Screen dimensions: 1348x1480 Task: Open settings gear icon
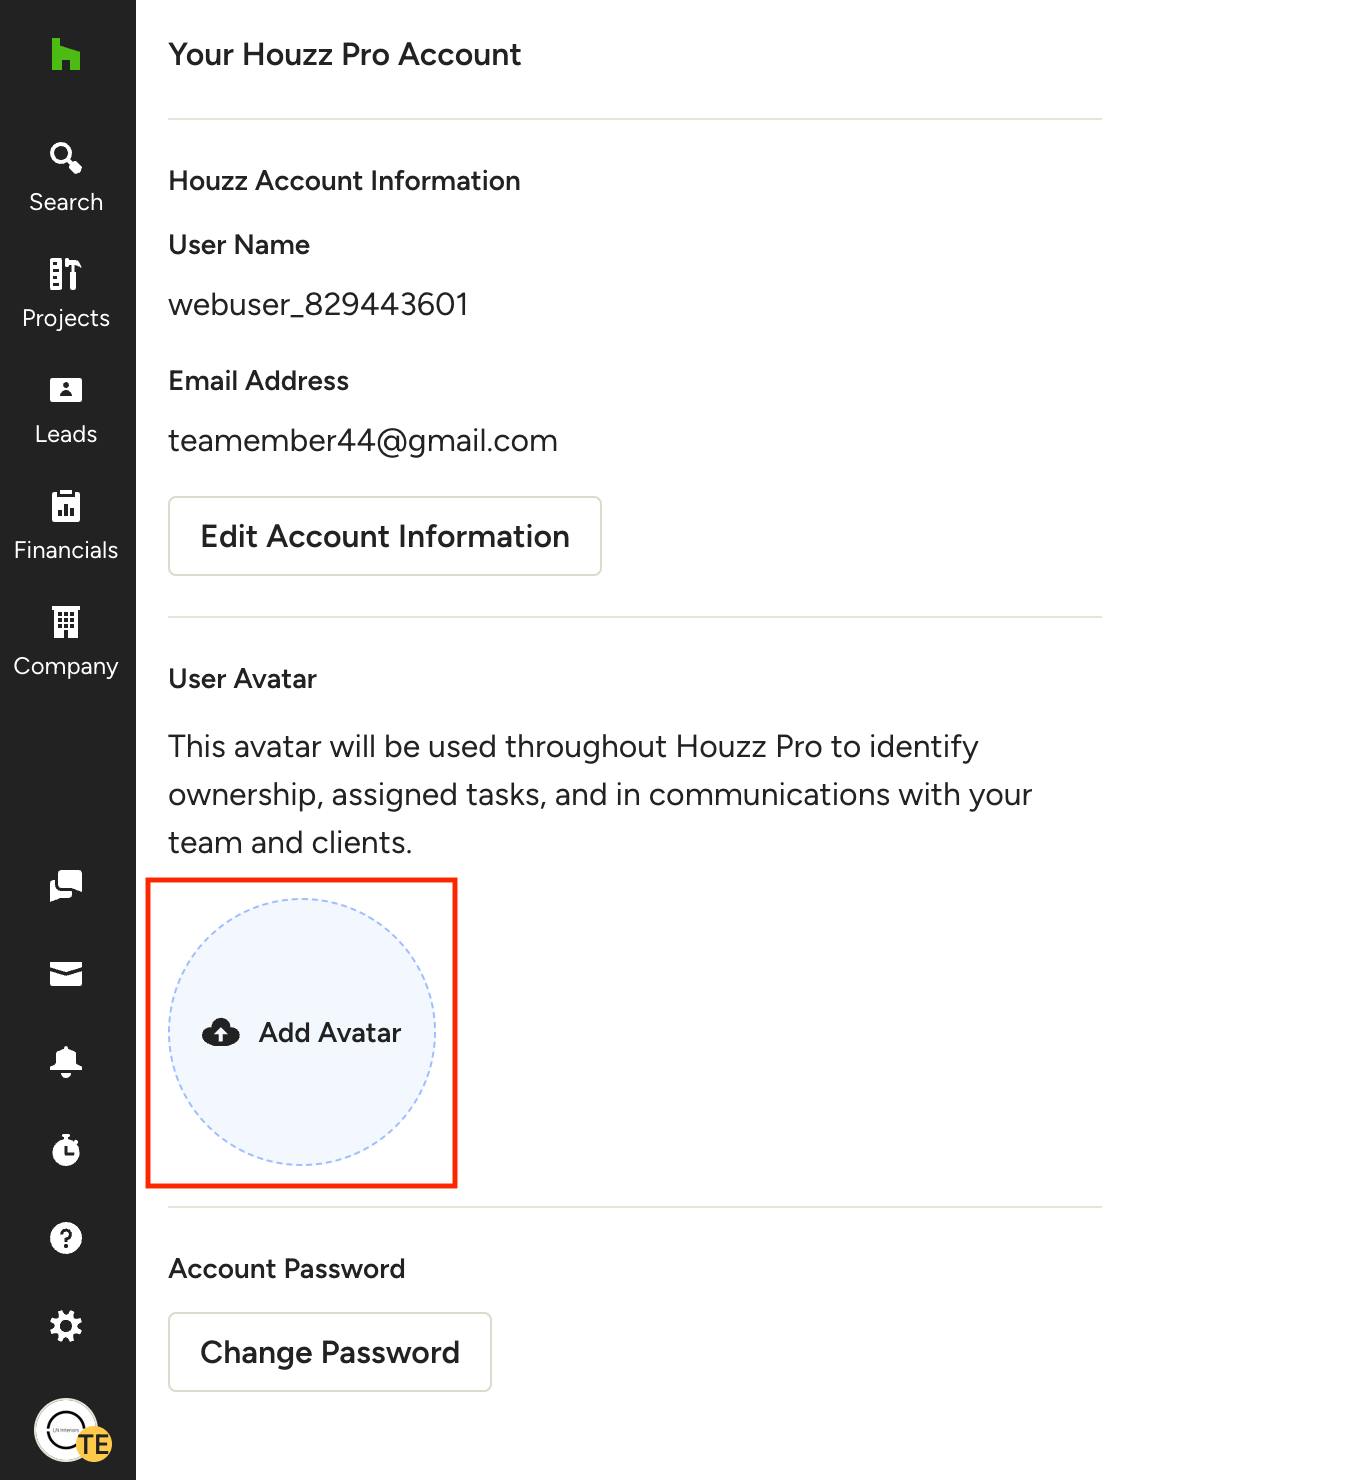tap(66, 1326)
